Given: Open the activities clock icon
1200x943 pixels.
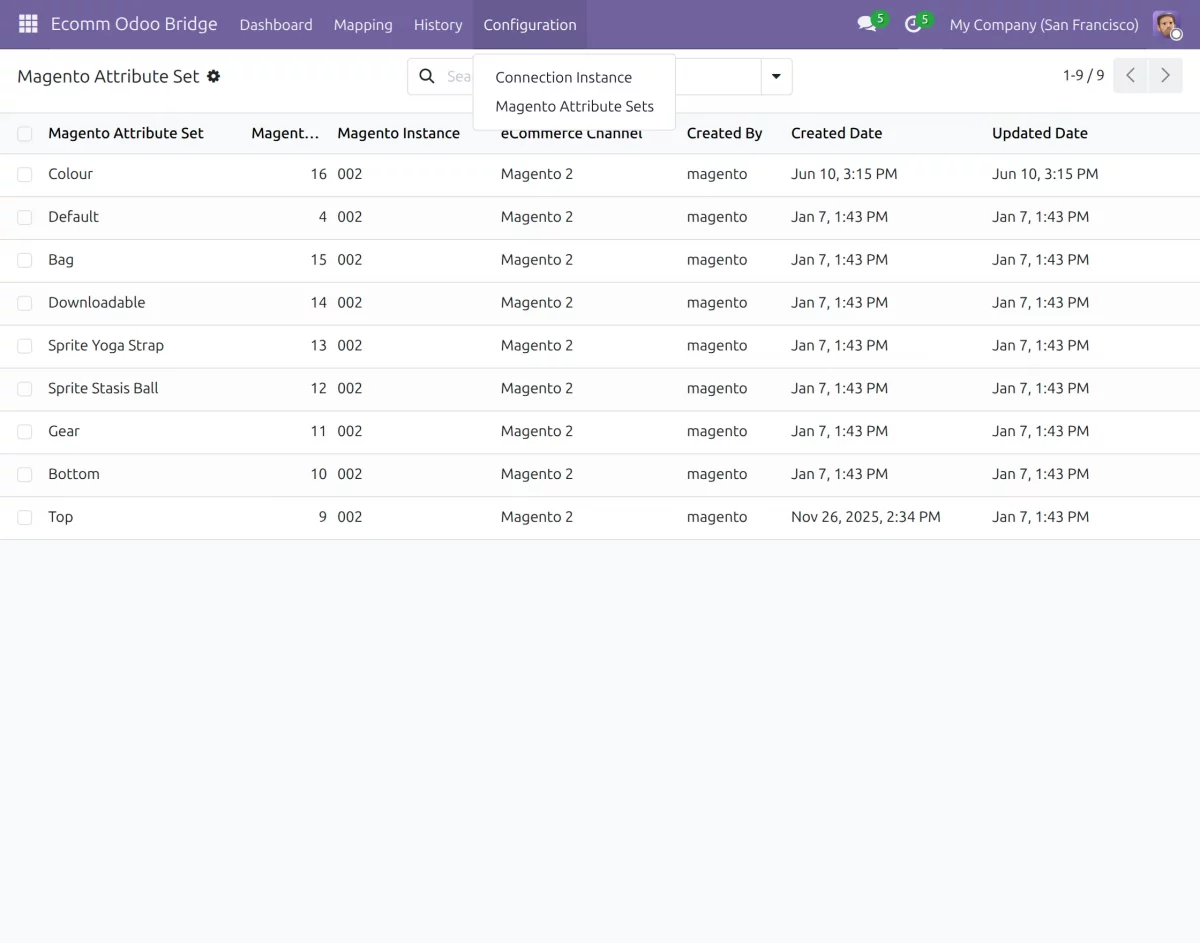Looking at the screenshot, I should (x=913, y=24).
